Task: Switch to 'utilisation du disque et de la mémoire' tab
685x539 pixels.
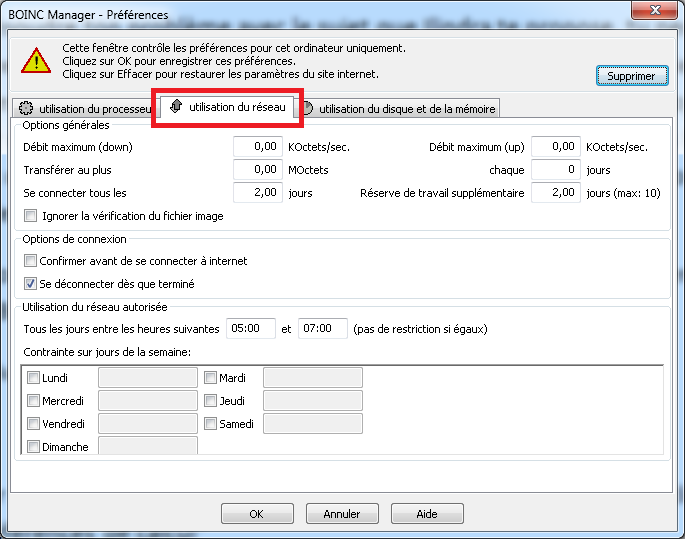Action: tap(400, 108)
